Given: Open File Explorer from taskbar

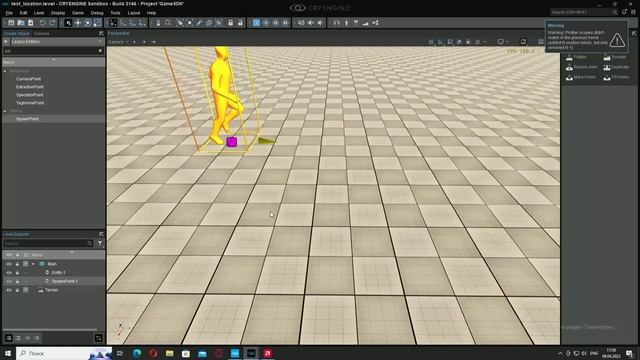Looking at the screenshot, I should [169, 353].
